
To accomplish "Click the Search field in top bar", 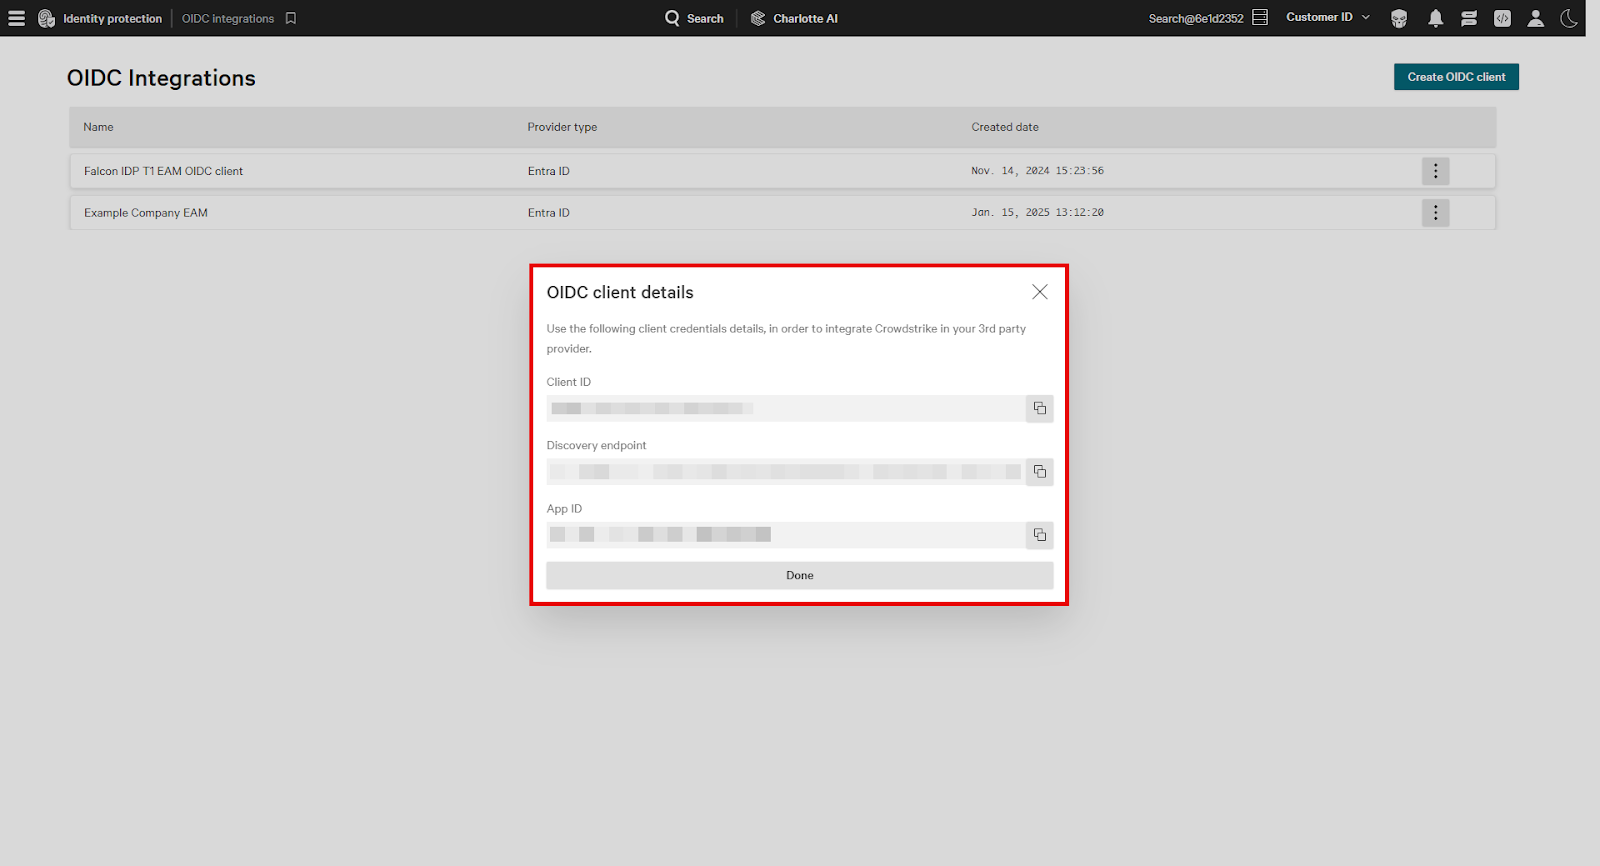I will point(695,18).
